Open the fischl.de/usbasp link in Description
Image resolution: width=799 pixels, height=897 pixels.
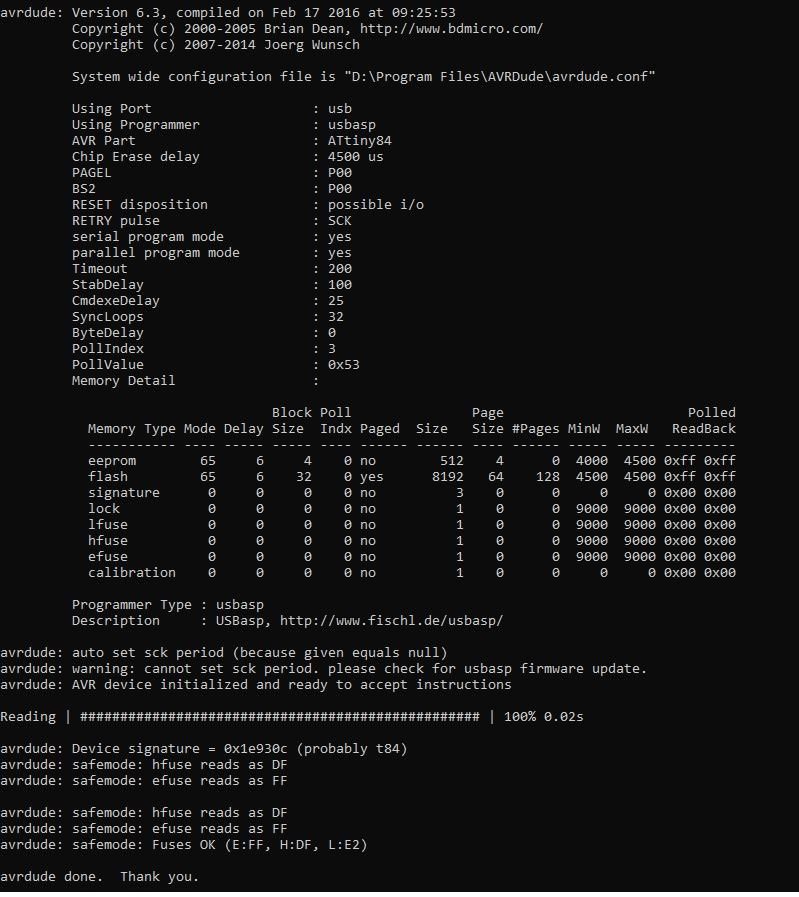391,621
